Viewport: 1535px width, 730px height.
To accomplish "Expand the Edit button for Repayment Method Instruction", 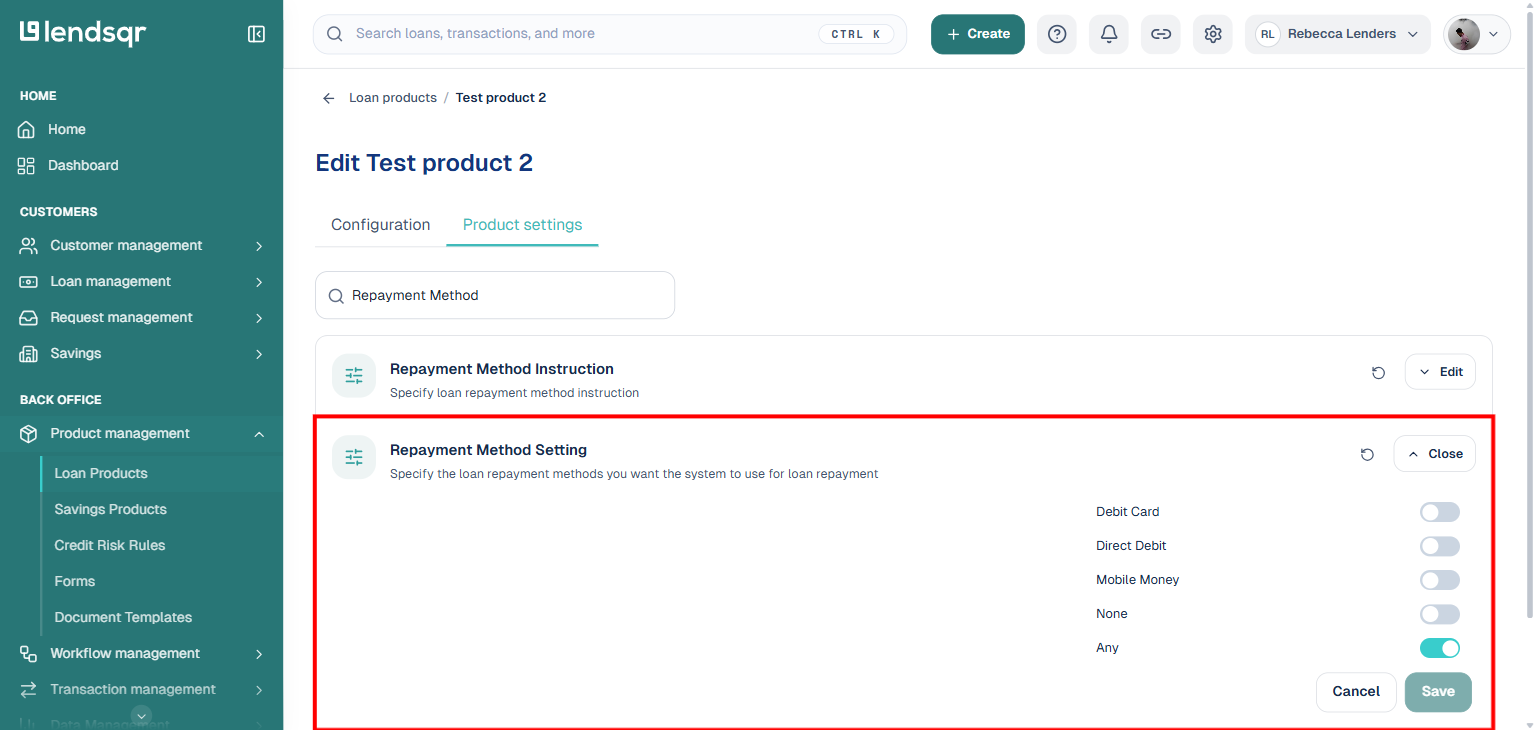I will pyautogui.click(x=1440, y=372).
